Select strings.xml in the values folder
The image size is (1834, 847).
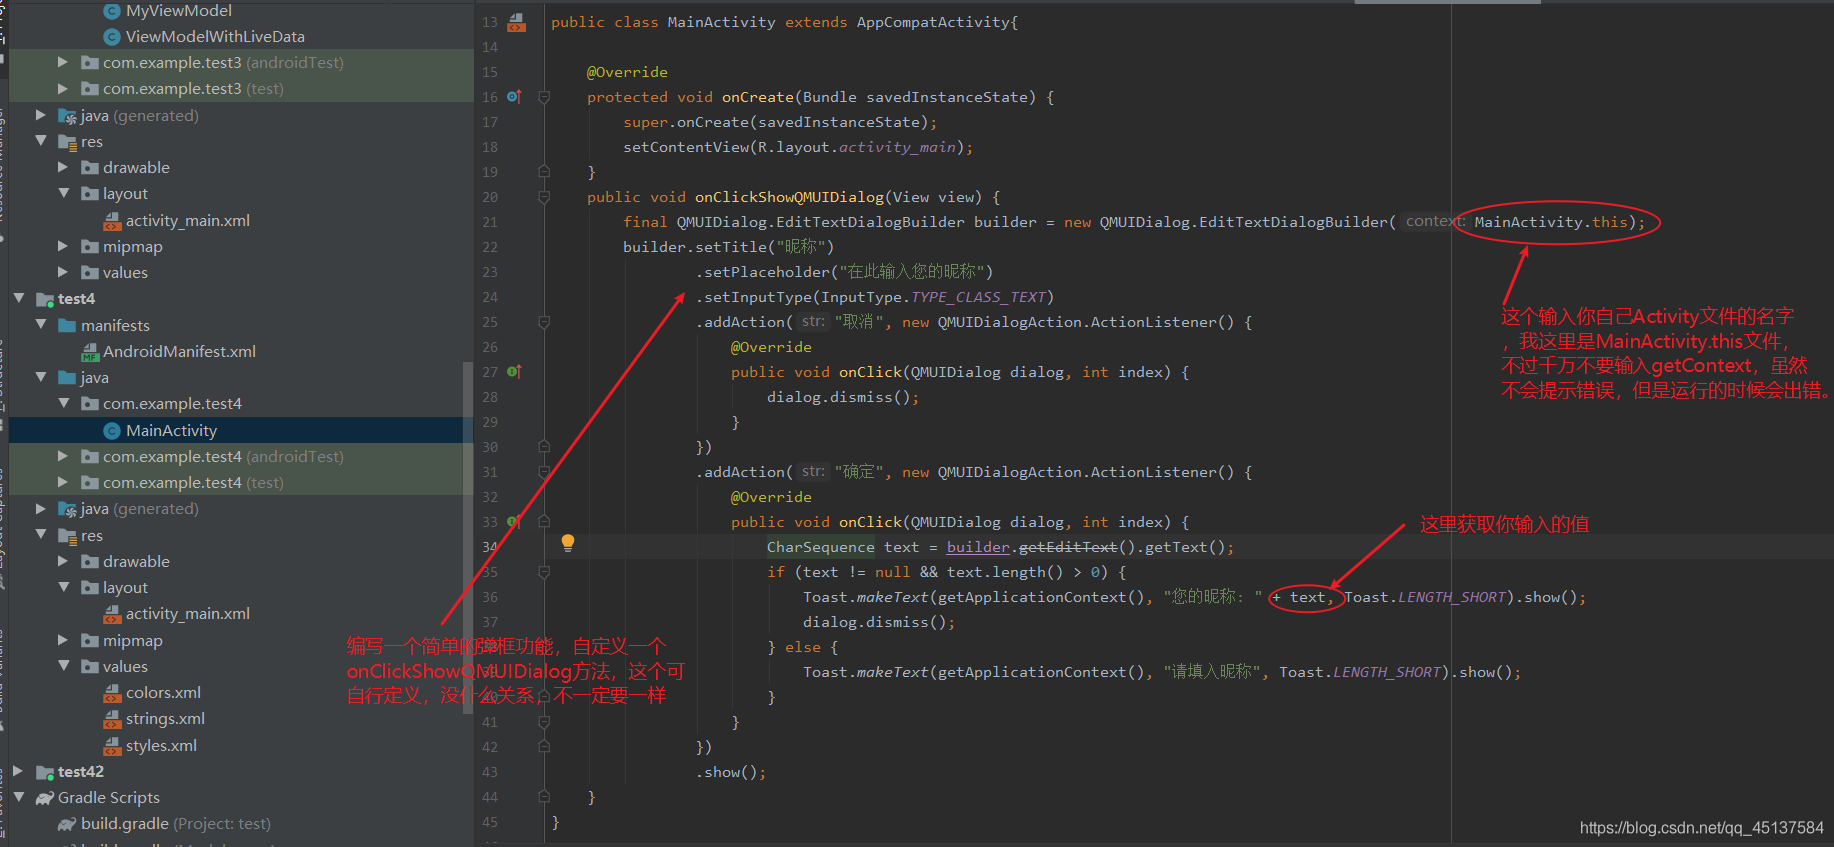pos(165,719)
